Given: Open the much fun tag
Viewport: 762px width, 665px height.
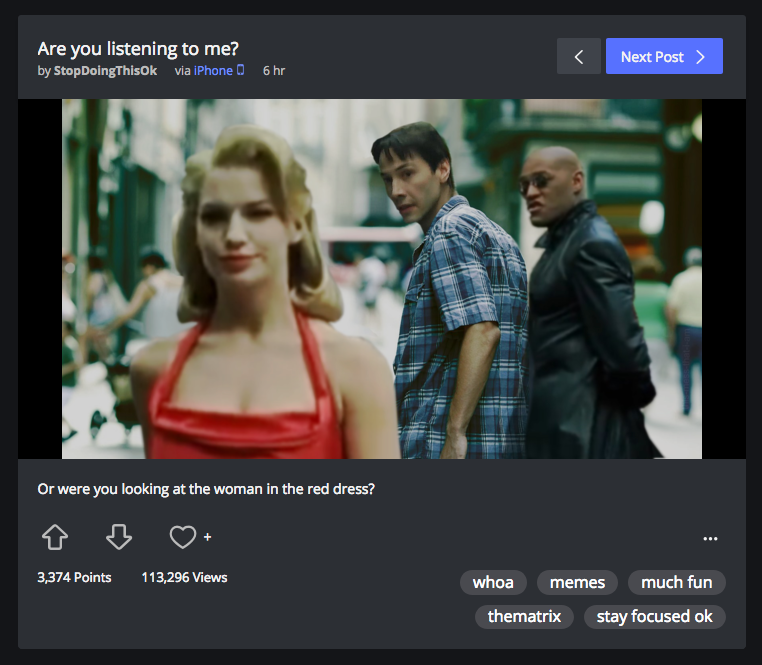Looking at the screenshot, I should 676,582.
